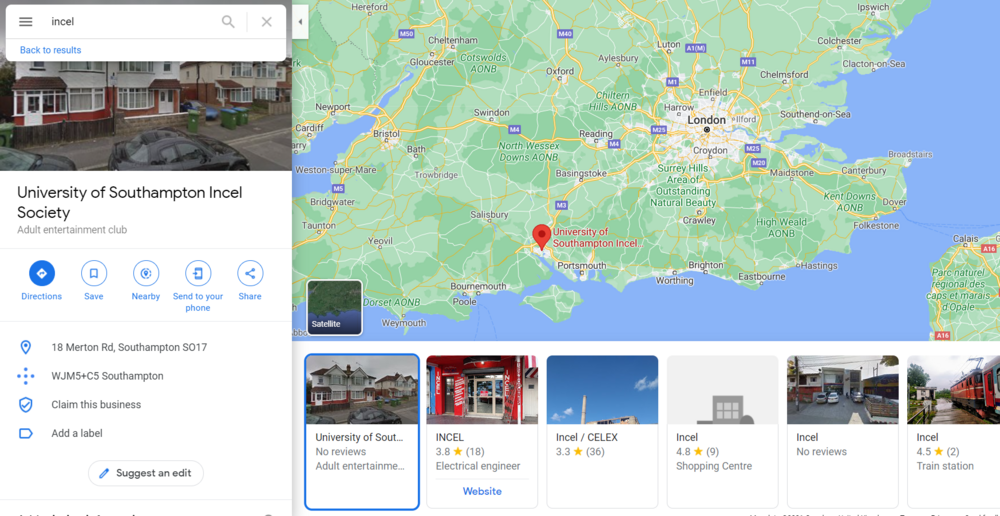Choose Add a label
The height and width of the screenshot is (516, 1000).
pyautogui.click(x=77, y=434)
